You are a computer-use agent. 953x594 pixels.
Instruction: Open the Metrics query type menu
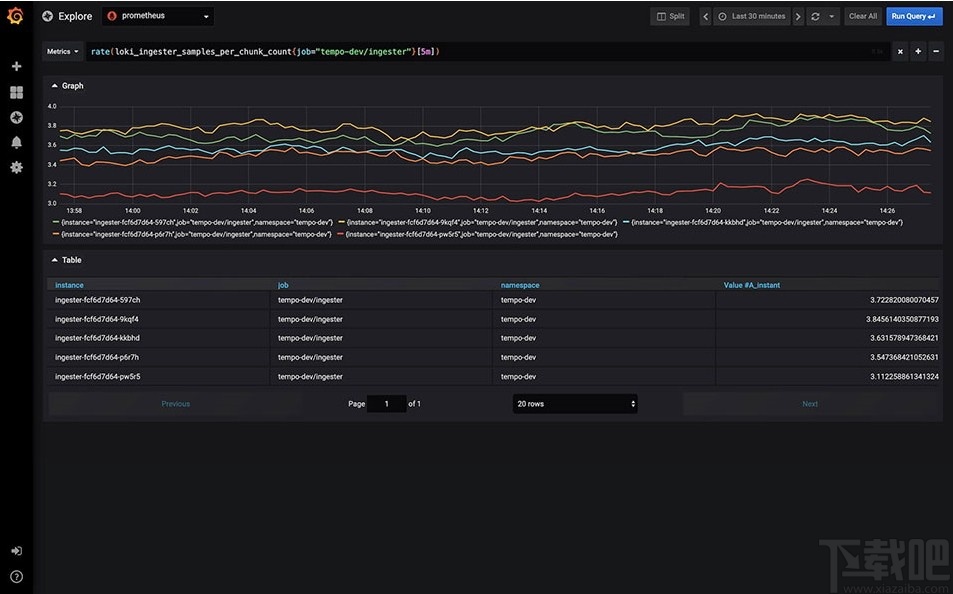point(61,51)
